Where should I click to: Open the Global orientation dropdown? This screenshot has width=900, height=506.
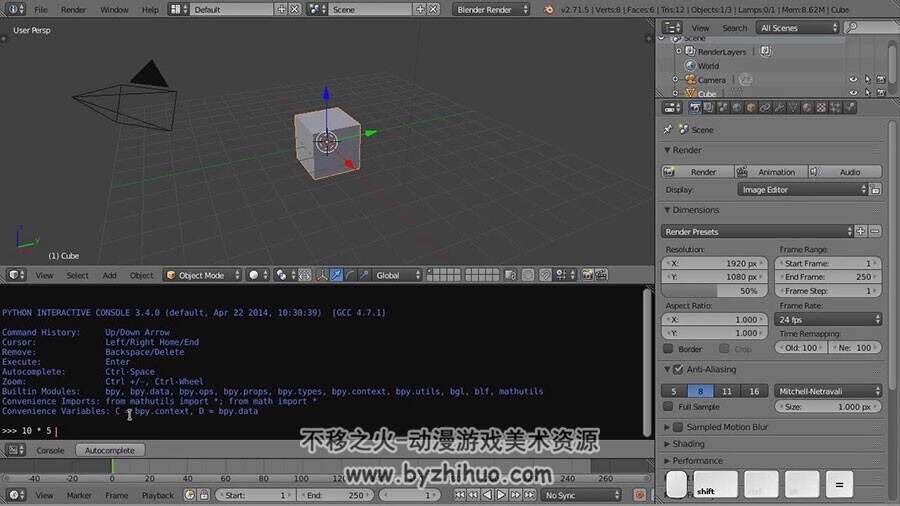(397, 275)
